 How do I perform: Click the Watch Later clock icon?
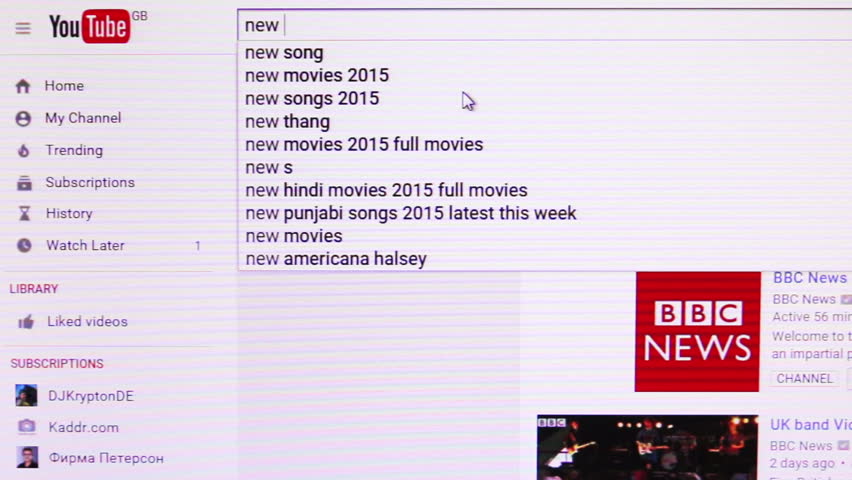pyautogui.click(x=24, y=245)
